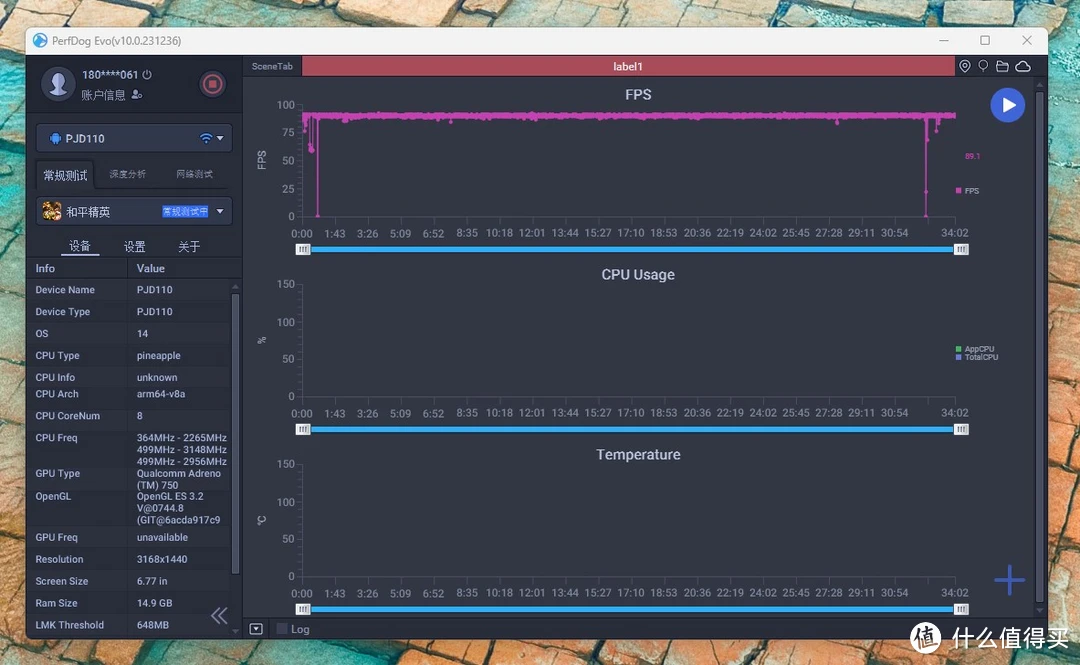
Task: Click the label1 scene bar
Action: 628,66
